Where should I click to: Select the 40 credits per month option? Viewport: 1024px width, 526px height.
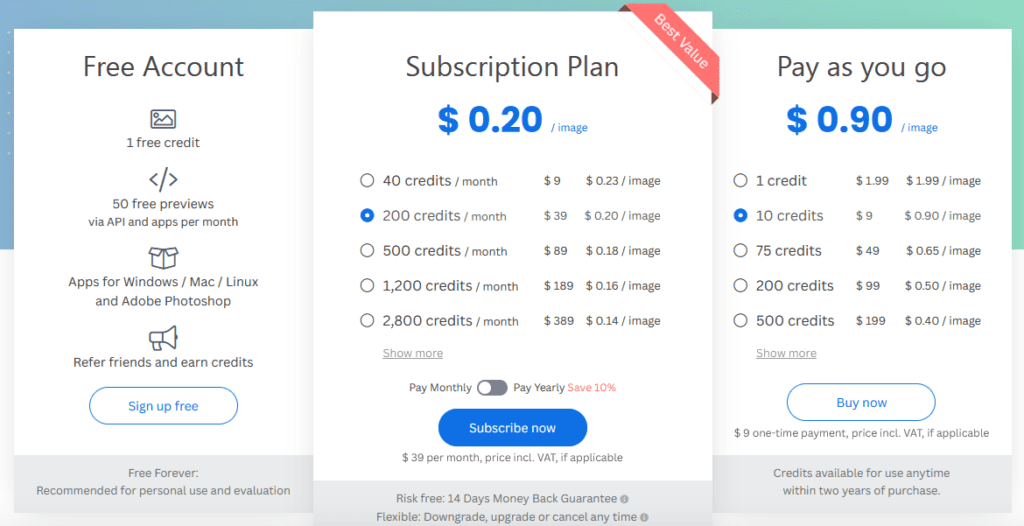tap(367, 181)
